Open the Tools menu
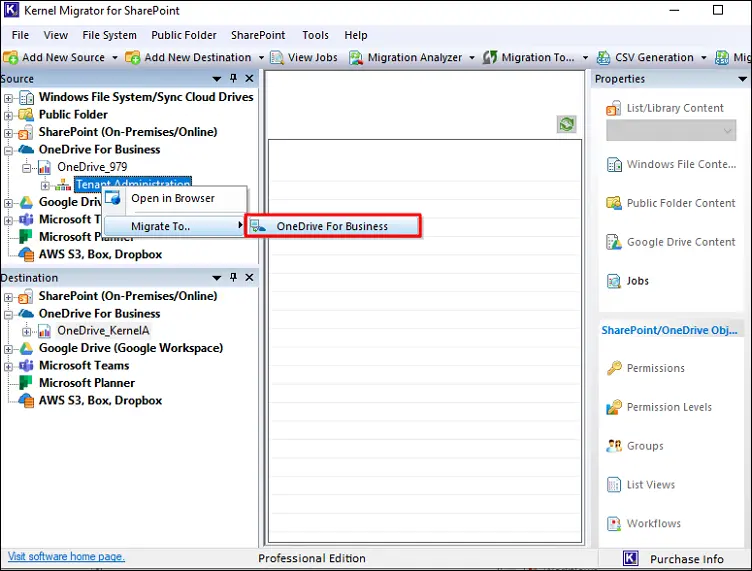Image resolution: width=752 pixels, height=571 pixels. (x=315, y=35)
